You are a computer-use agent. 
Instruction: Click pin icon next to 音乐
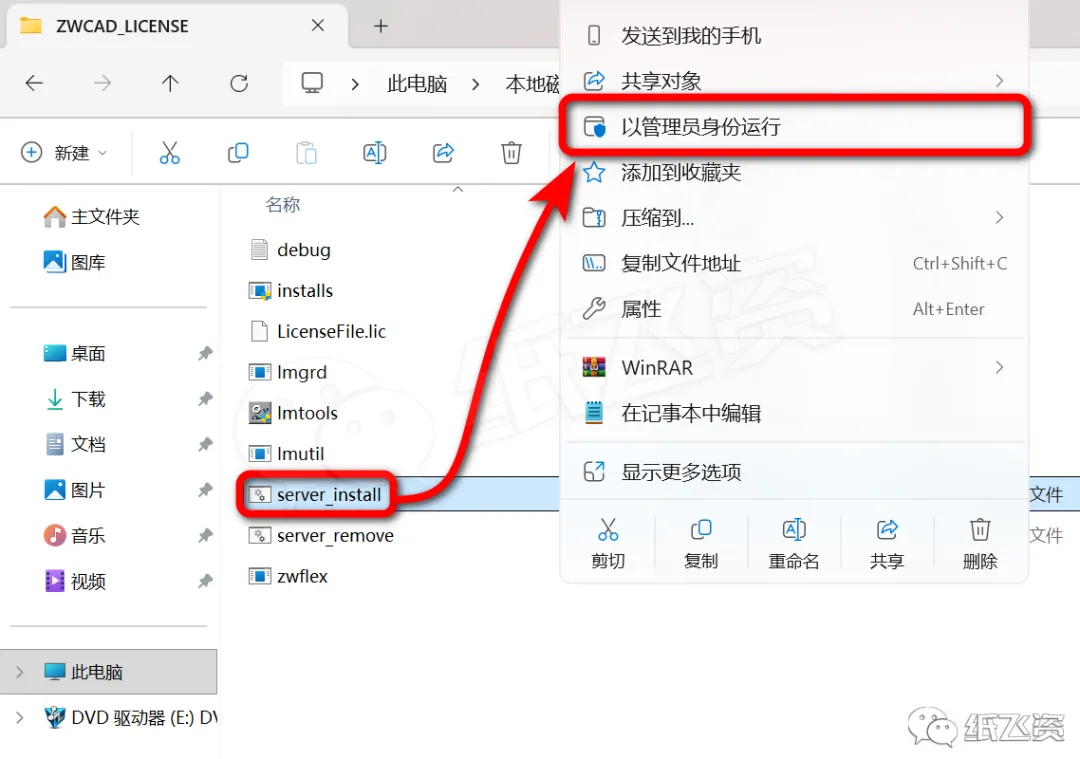coord(205,536)
